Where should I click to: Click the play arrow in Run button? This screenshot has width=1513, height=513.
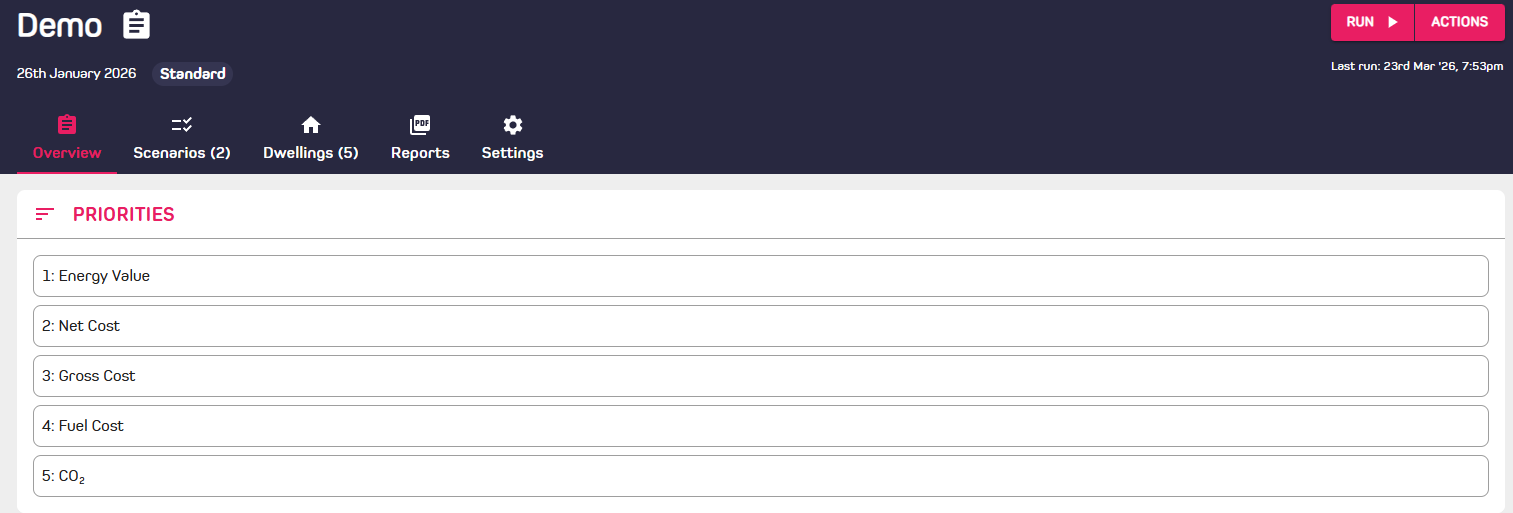click(x=1393, y=22)
